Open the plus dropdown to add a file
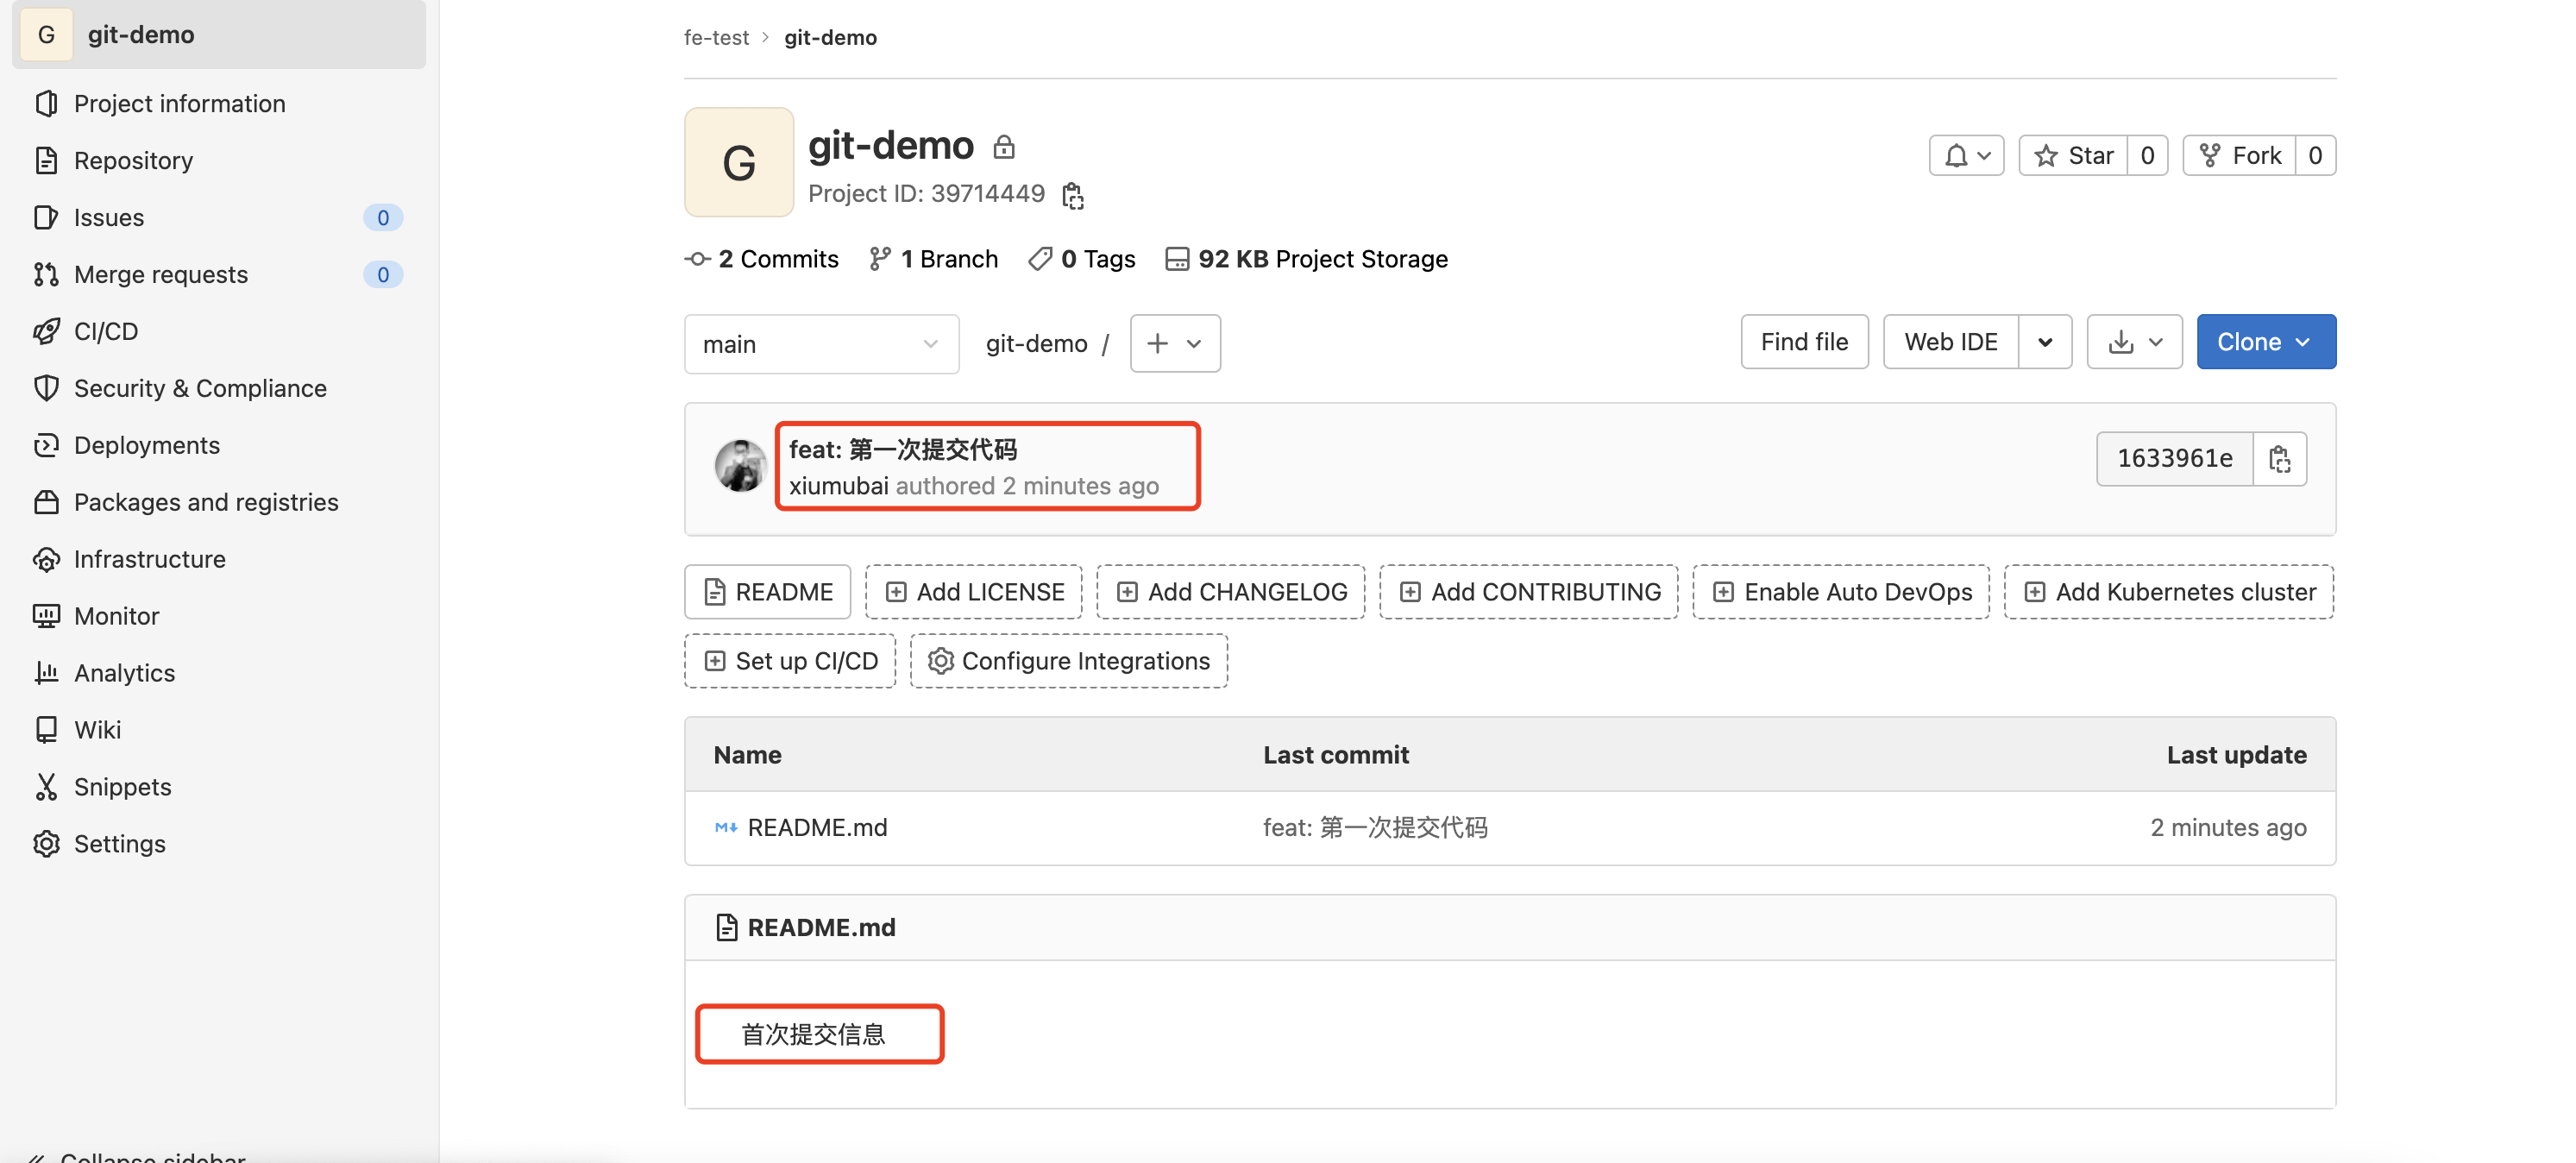The width and height of the screenshot is (2576, 1163). pyautogui.click(x=1174, y=343)
